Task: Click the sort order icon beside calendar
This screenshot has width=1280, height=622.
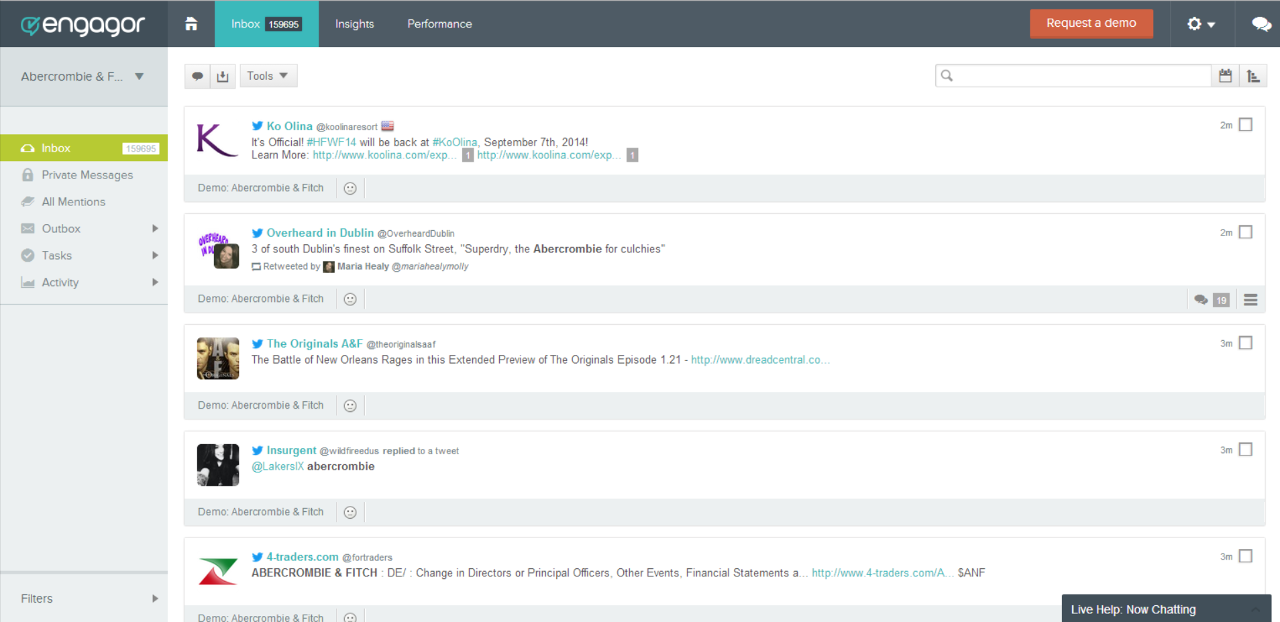Action: coord(1253,76)
